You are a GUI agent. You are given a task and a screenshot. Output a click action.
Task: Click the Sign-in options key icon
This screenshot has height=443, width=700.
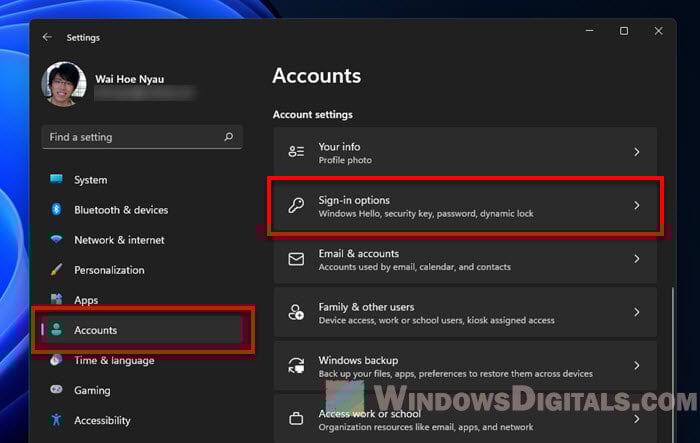(296, 205)
